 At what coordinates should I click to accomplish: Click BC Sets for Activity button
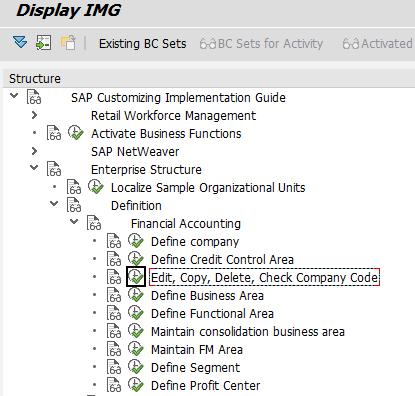[261, 44]
